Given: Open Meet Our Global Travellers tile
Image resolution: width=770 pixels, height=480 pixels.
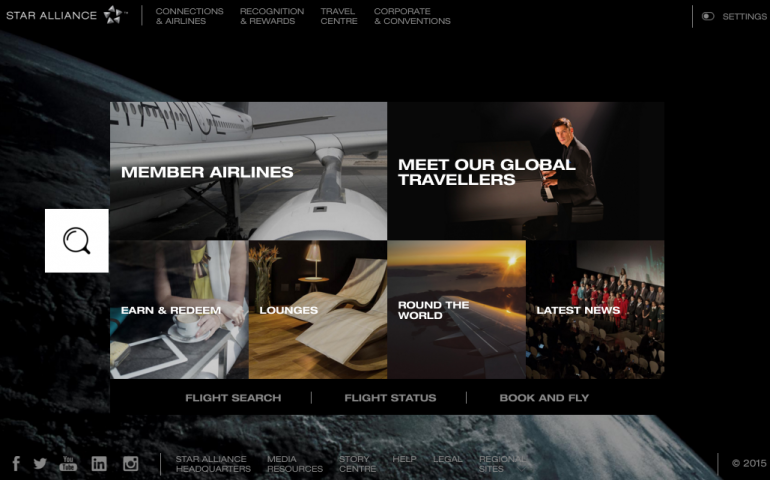Looking at the screenshot, I should coord(526,171).
